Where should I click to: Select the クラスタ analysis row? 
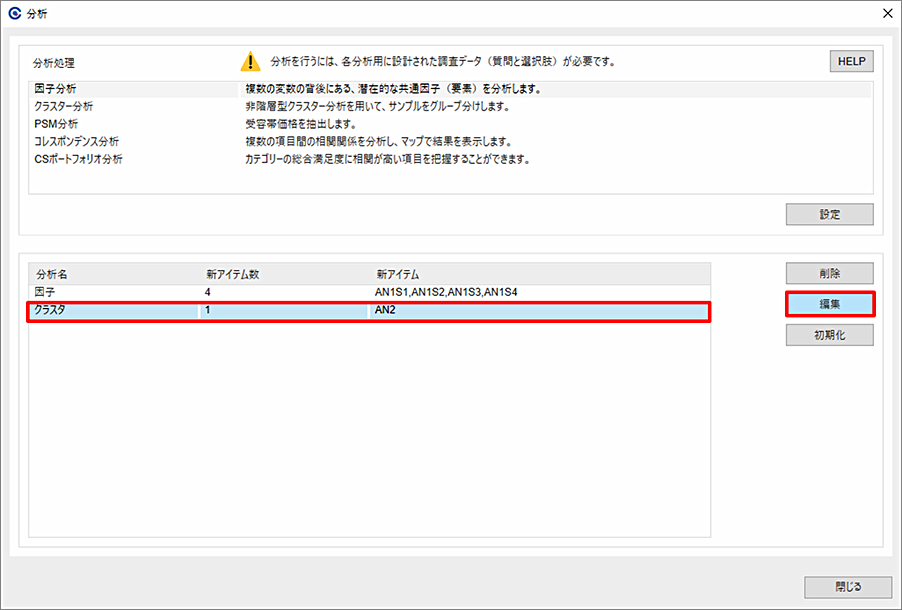point(369,310)
